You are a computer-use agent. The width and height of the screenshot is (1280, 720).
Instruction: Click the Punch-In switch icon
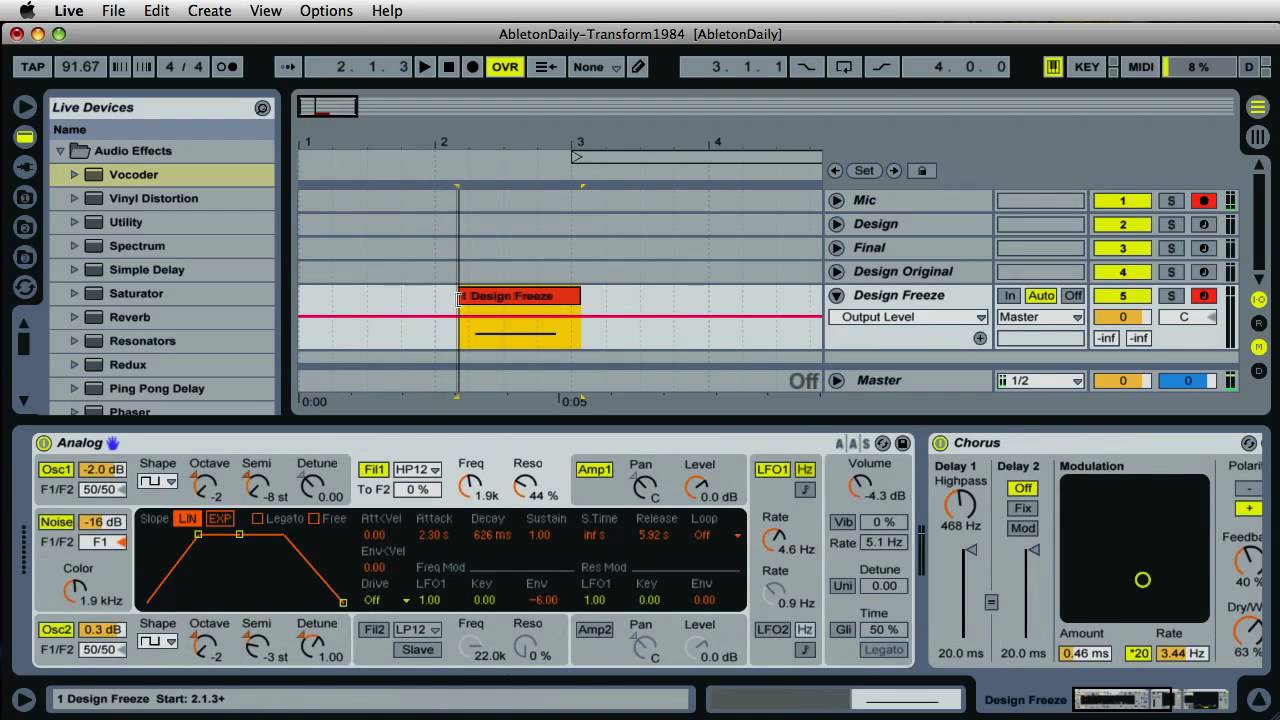(805, 67)
